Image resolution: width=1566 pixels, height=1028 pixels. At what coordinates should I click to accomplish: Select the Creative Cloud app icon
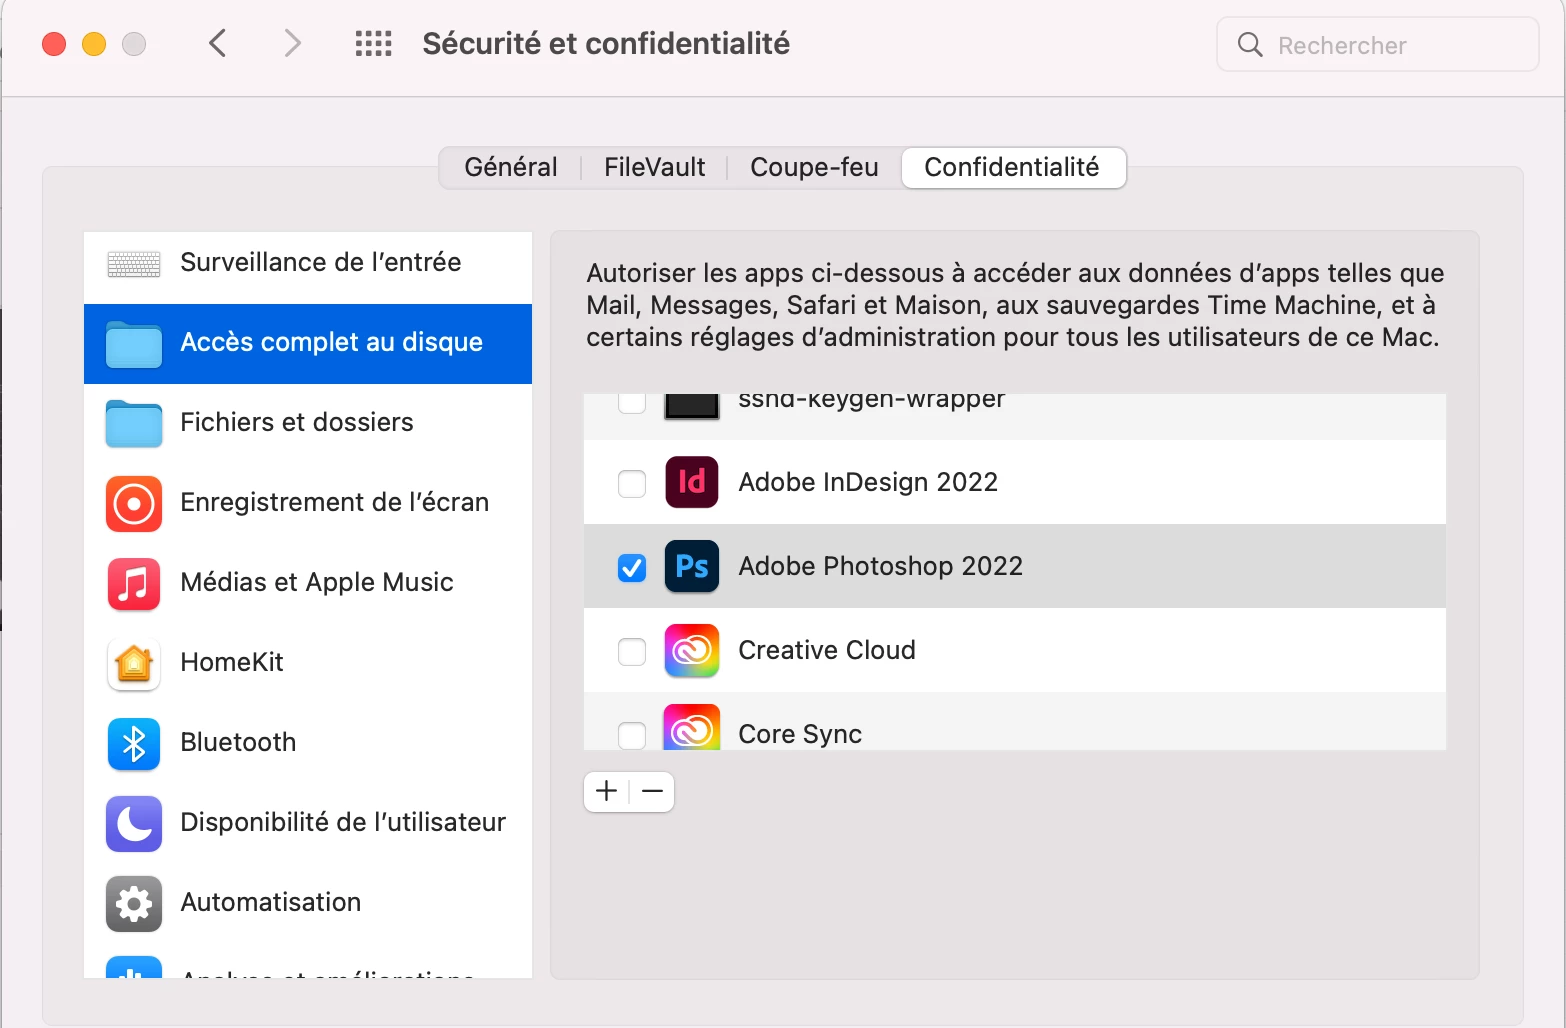[x=692, y=650]
